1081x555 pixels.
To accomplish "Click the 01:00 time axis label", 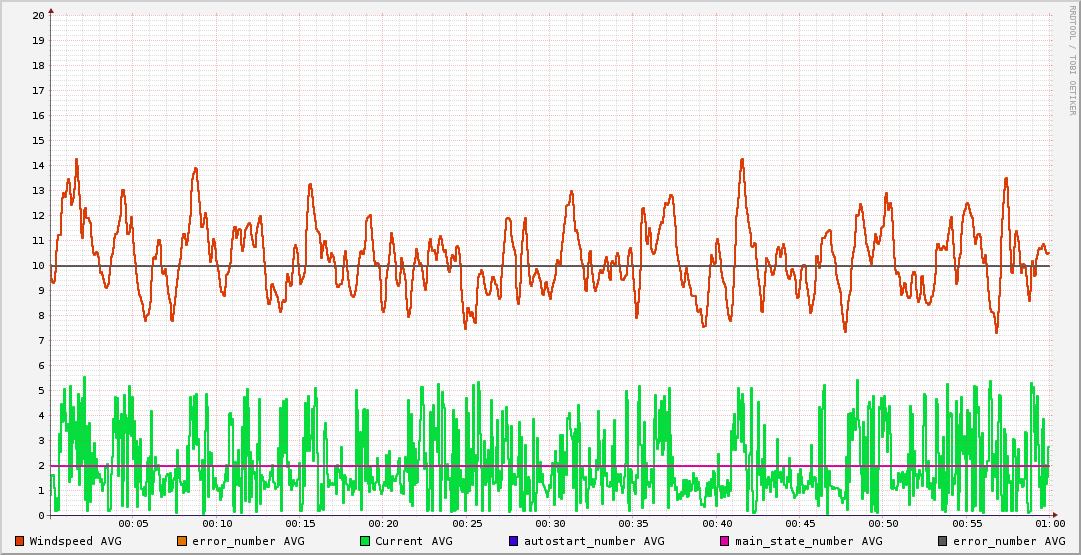I will tap(1049, 524).
